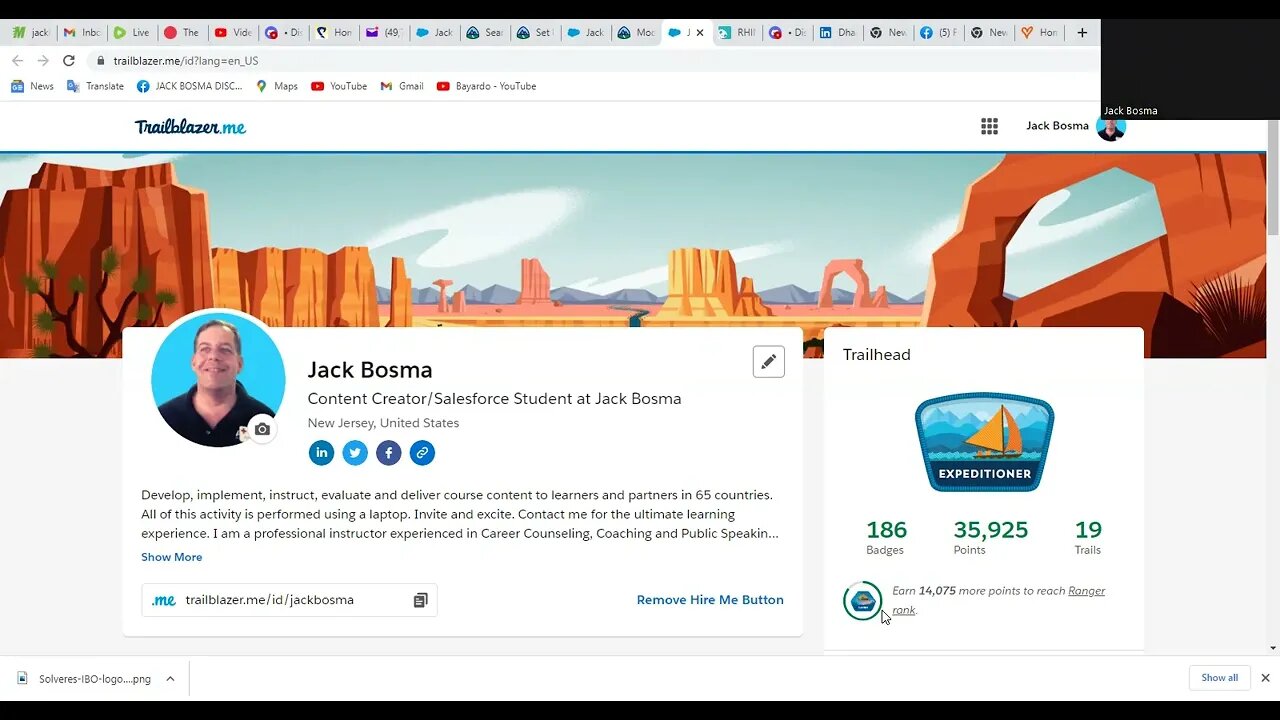Click the Ranger rank progress icon
The width and height of the screenshot is (1280, 720).
pyautogui.click(x=862, y=601)
